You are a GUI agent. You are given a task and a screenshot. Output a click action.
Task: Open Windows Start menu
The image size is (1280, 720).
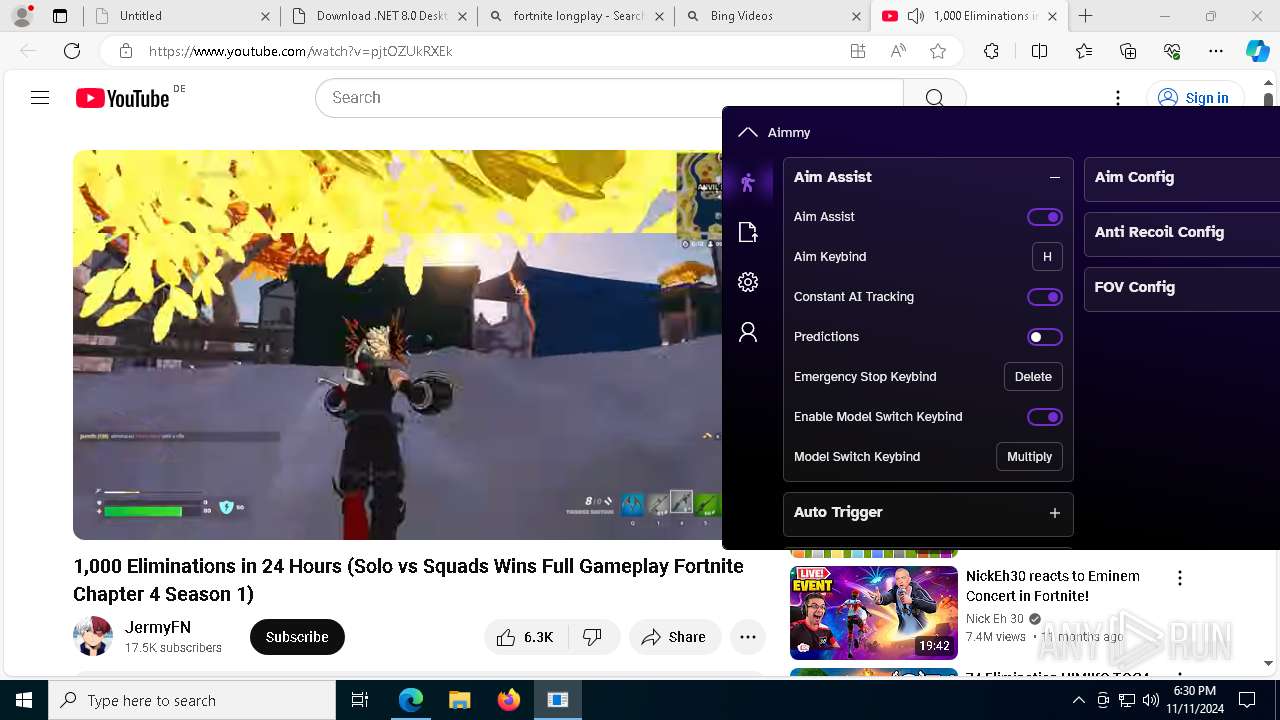(24, 700)
